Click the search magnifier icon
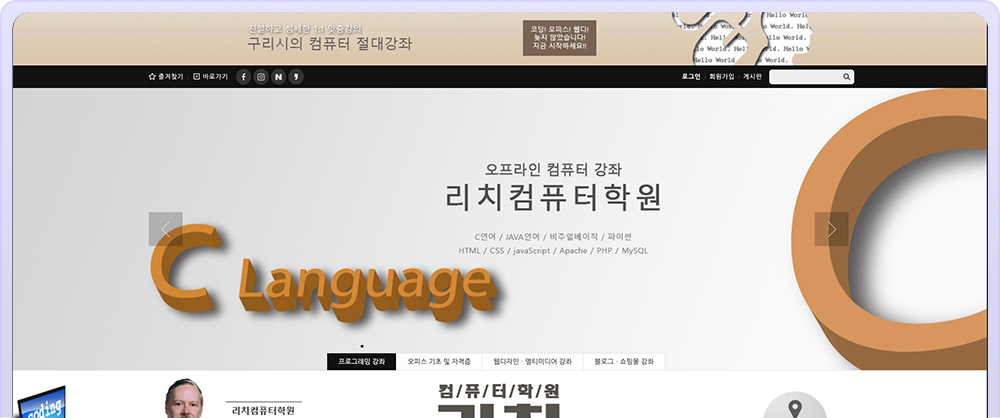This screenshot has height=418, width=1000. [846, 77]
